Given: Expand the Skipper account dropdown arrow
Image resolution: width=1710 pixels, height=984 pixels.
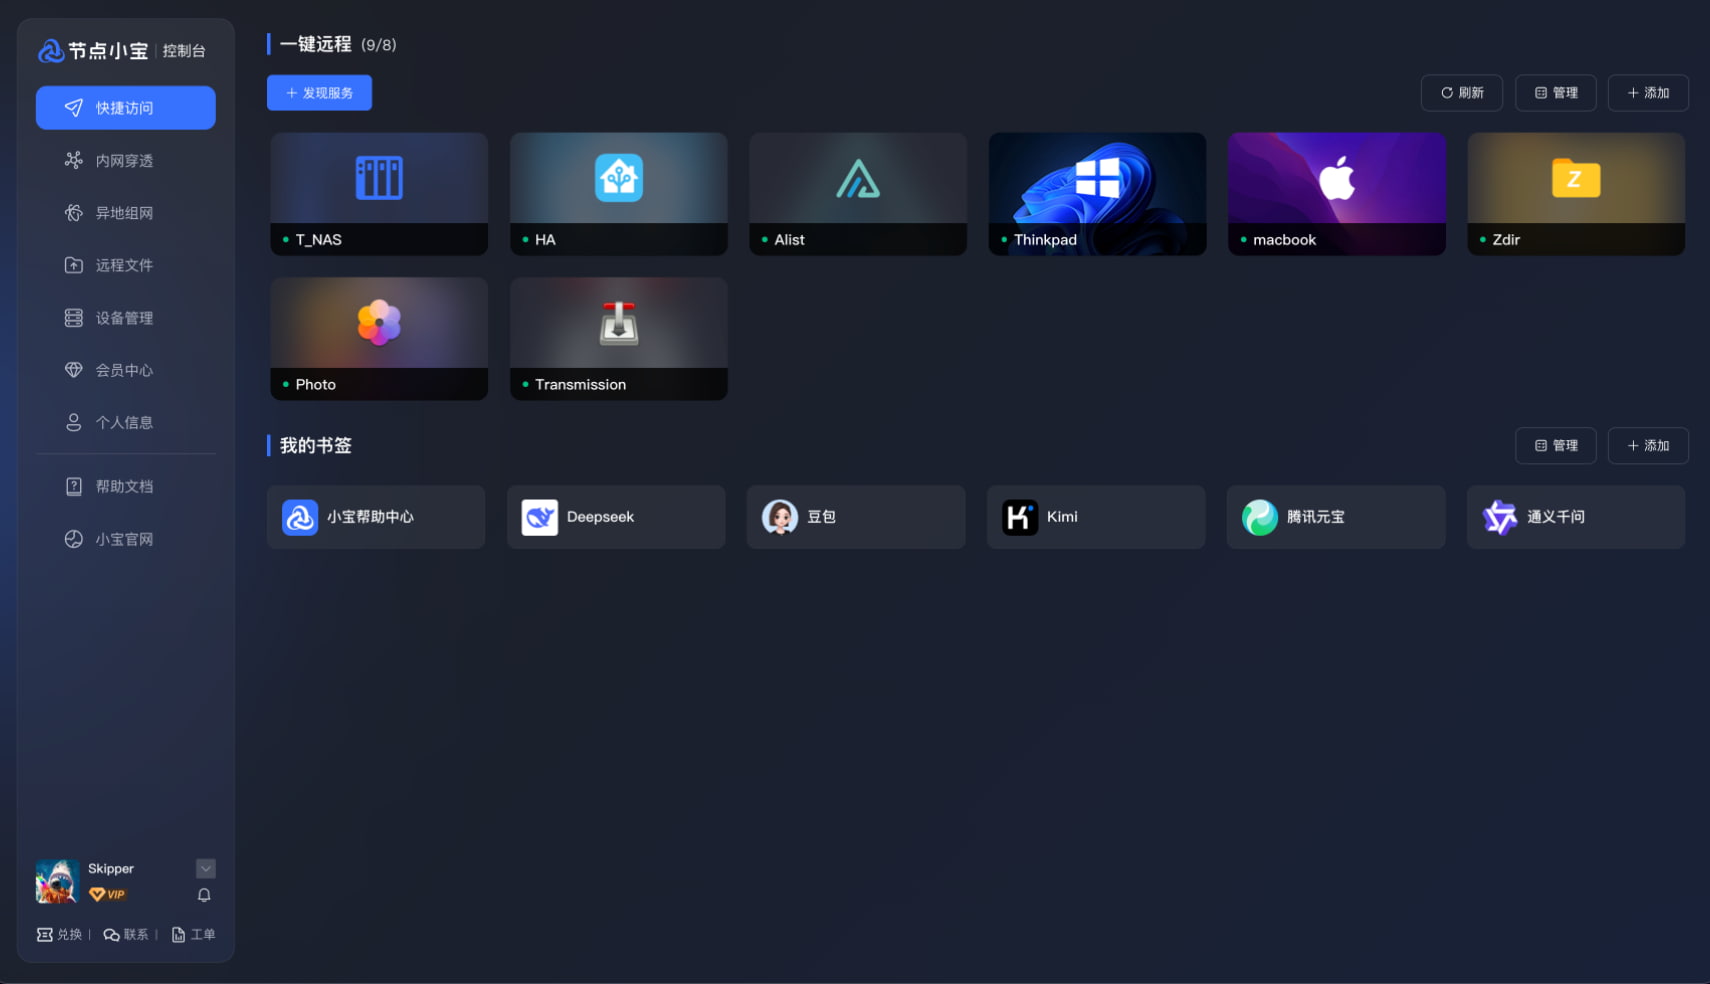Looking at the screenshot, I should 206,868.
